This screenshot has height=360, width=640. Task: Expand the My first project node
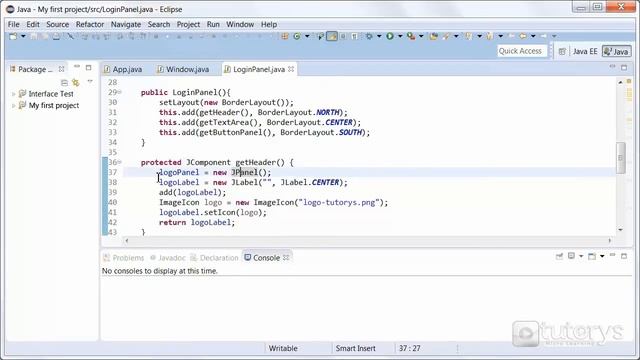13,106
